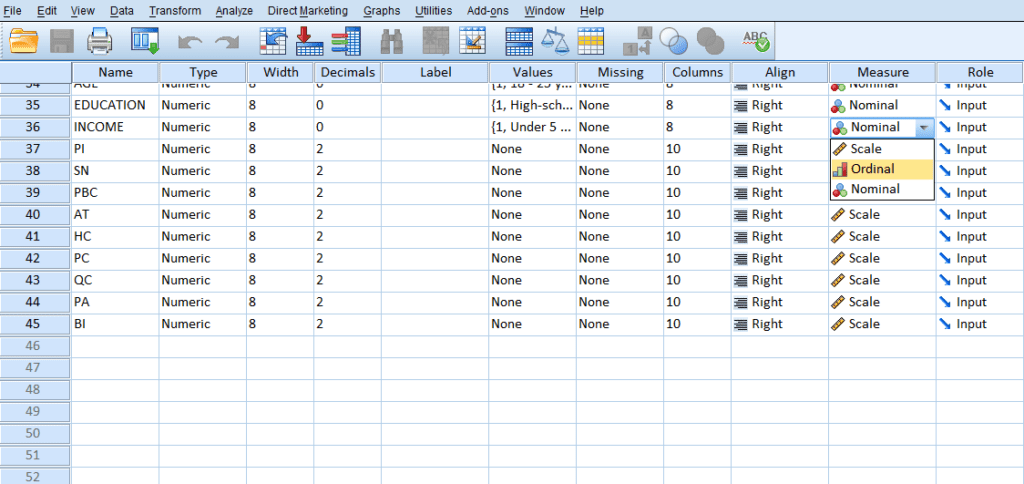The image size is (1024, 484).
Task: Click the Measure column header
Action: 882,72
